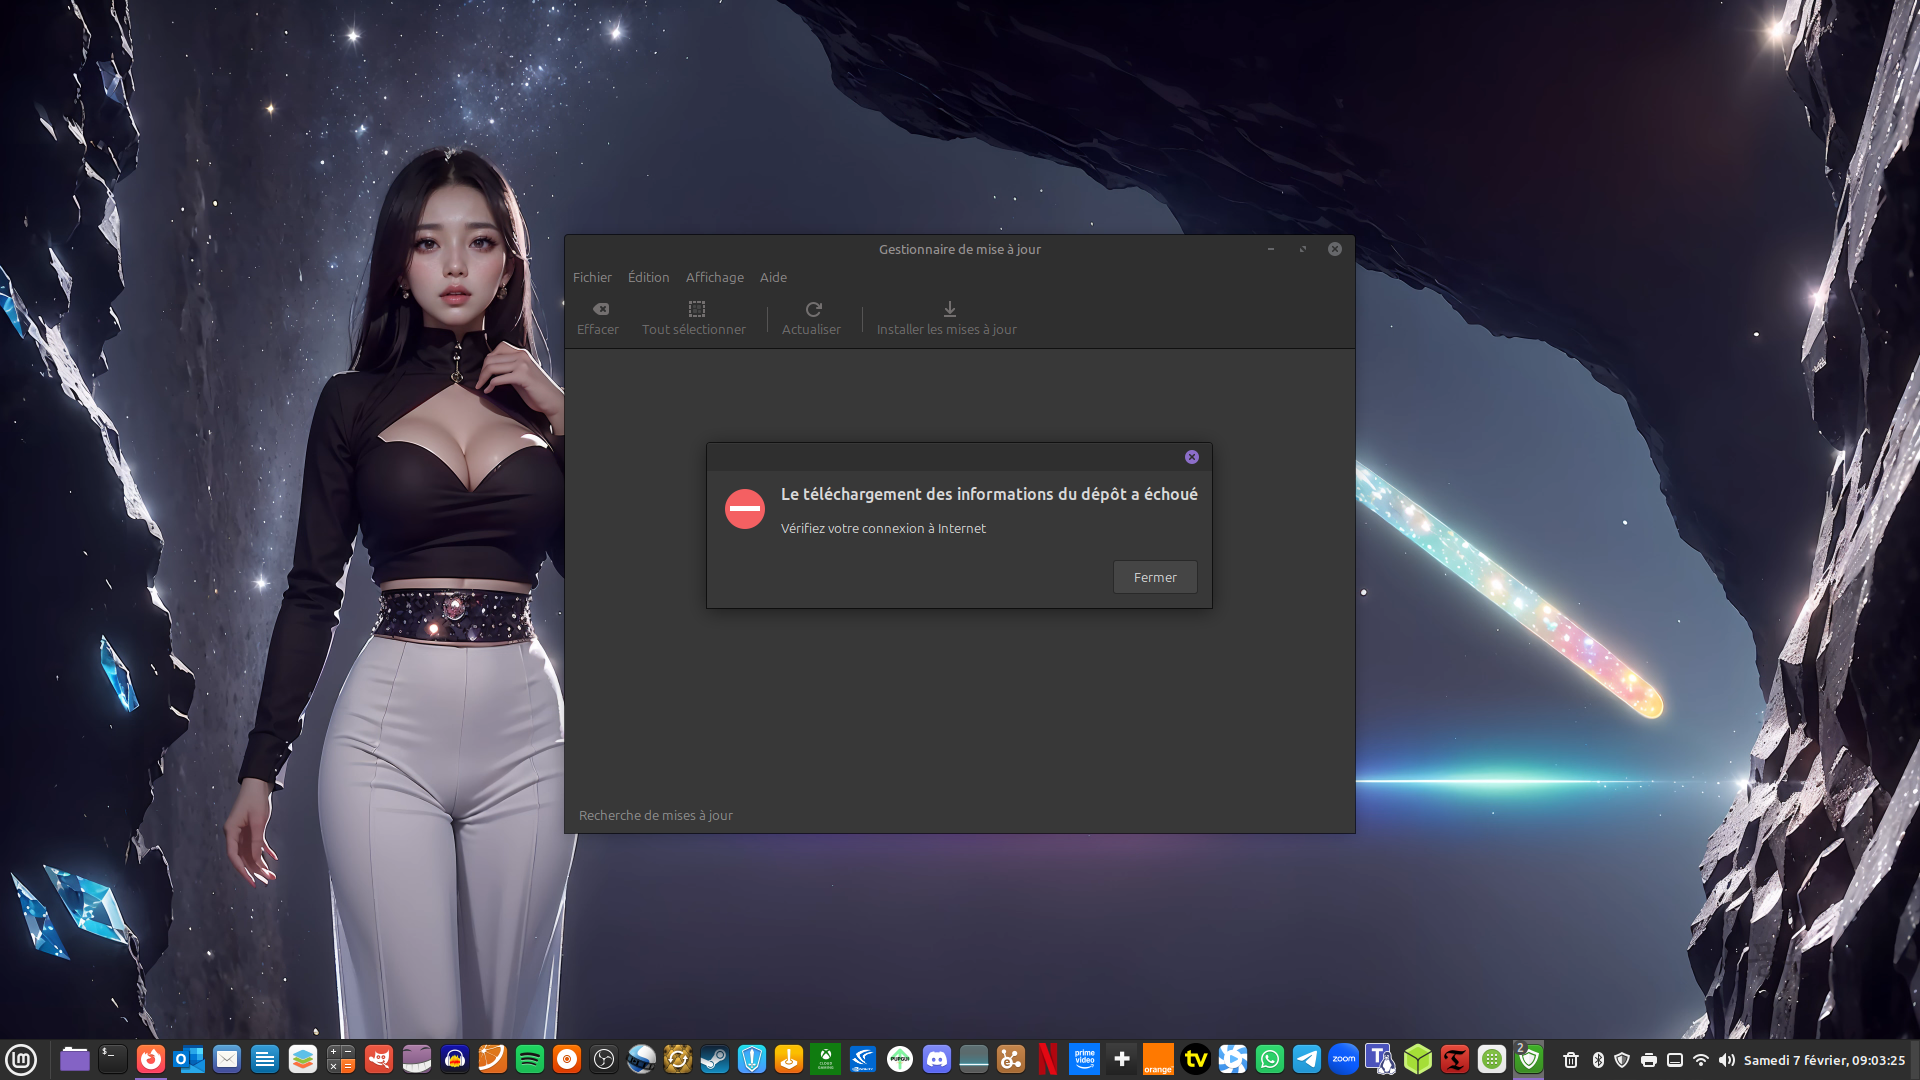
Task: Close the error dialog with purple X
Action: click(x=1191, y=457)
